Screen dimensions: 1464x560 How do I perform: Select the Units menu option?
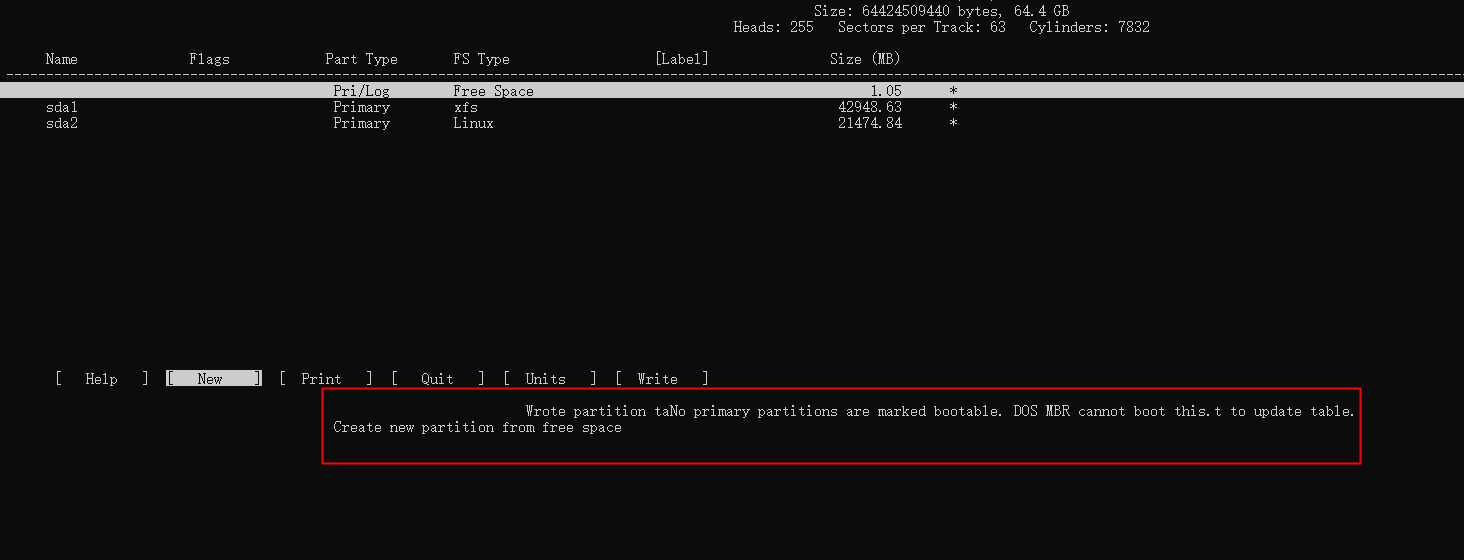(x=550, y=379)
